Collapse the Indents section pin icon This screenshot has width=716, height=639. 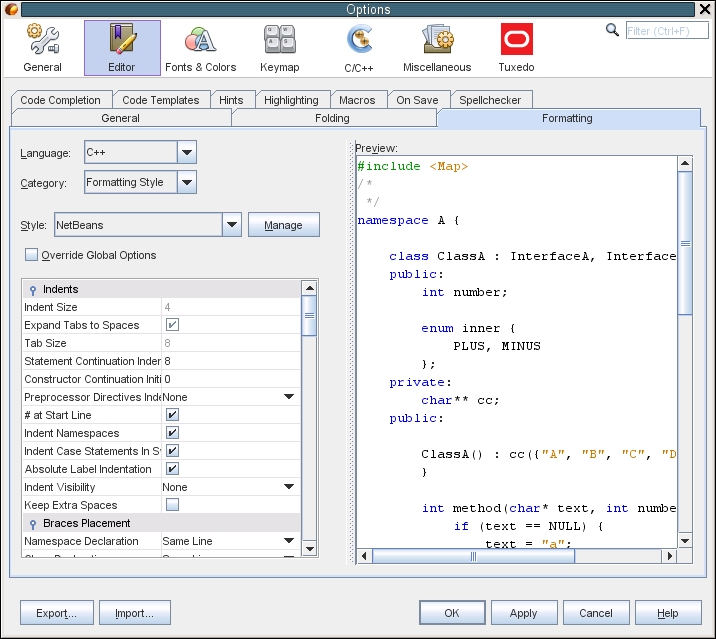[x=33, y=290]
